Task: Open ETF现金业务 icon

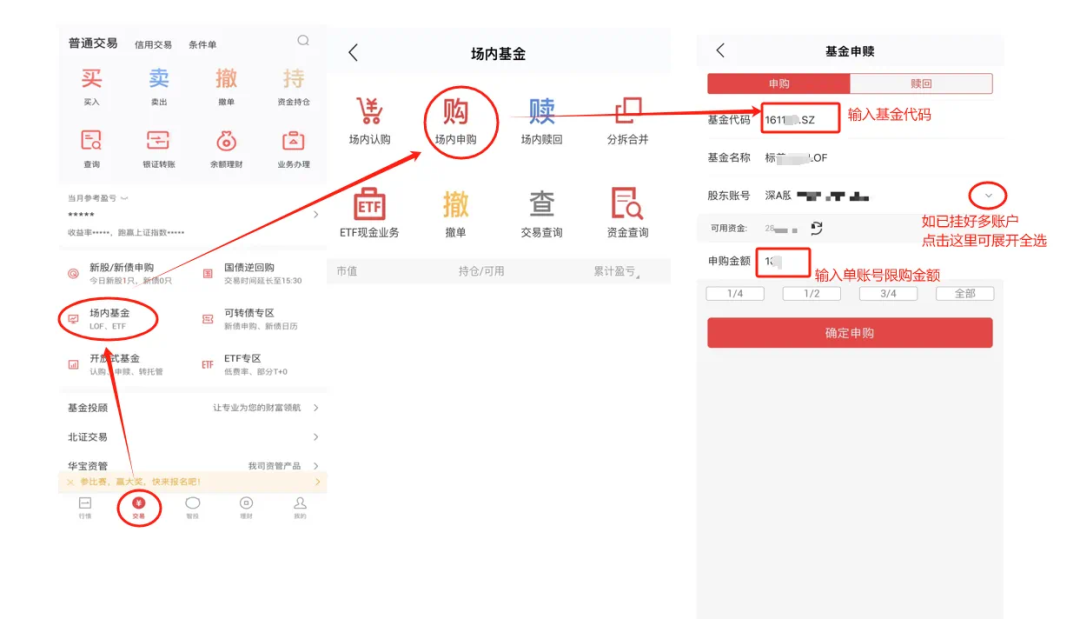Action: coord(369,205)
